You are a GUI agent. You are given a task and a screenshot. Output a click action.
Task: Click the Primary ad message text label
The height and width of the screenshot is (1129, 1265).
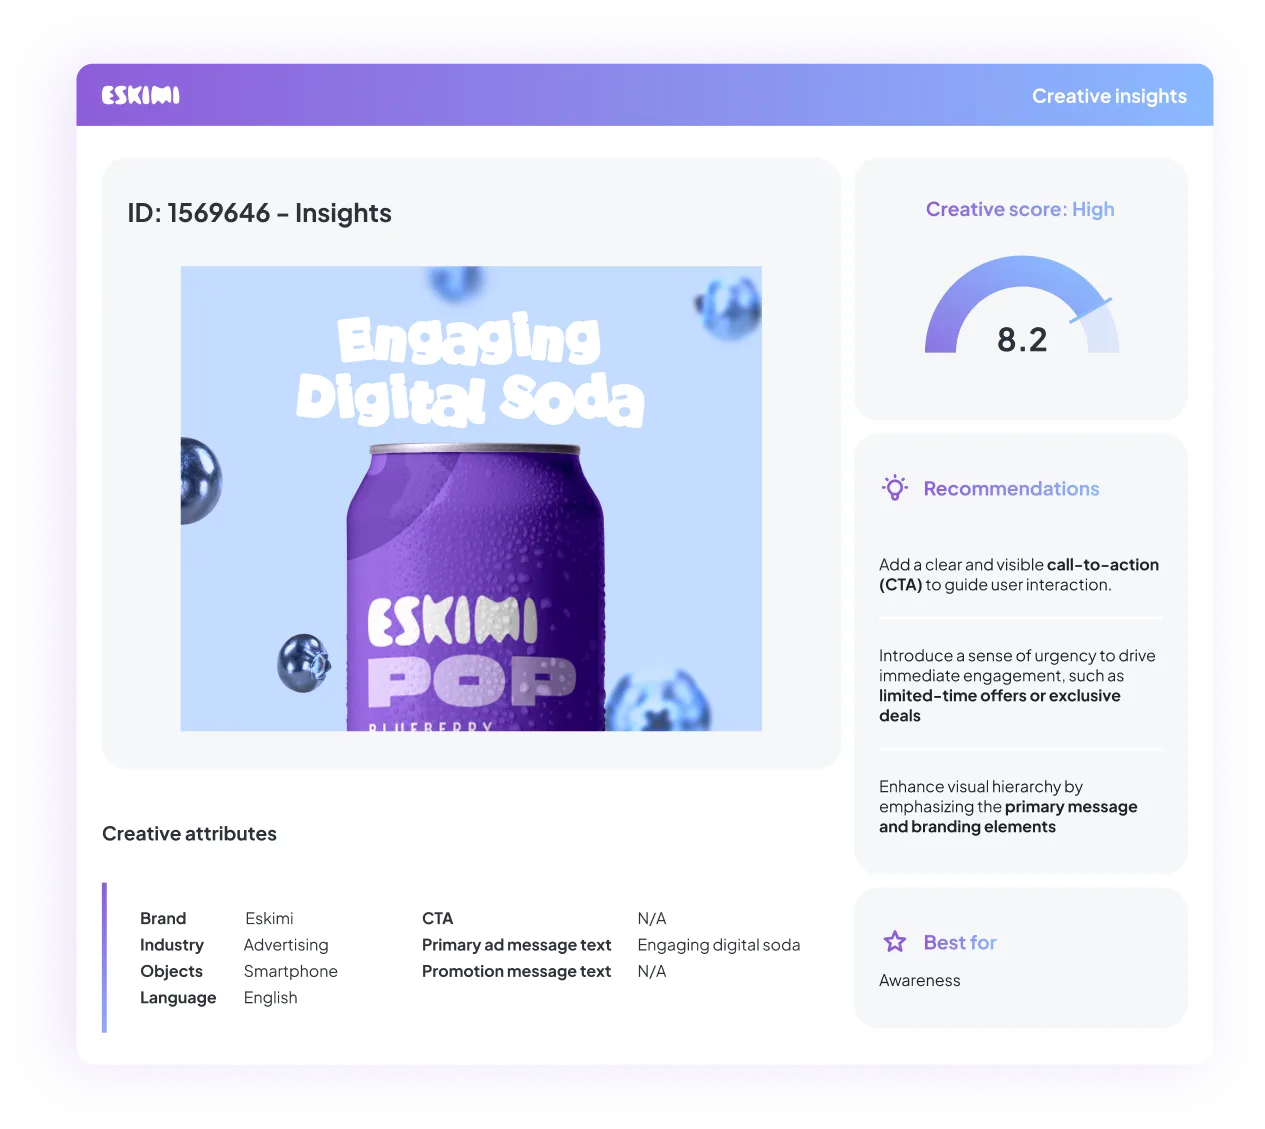(516, 945)
